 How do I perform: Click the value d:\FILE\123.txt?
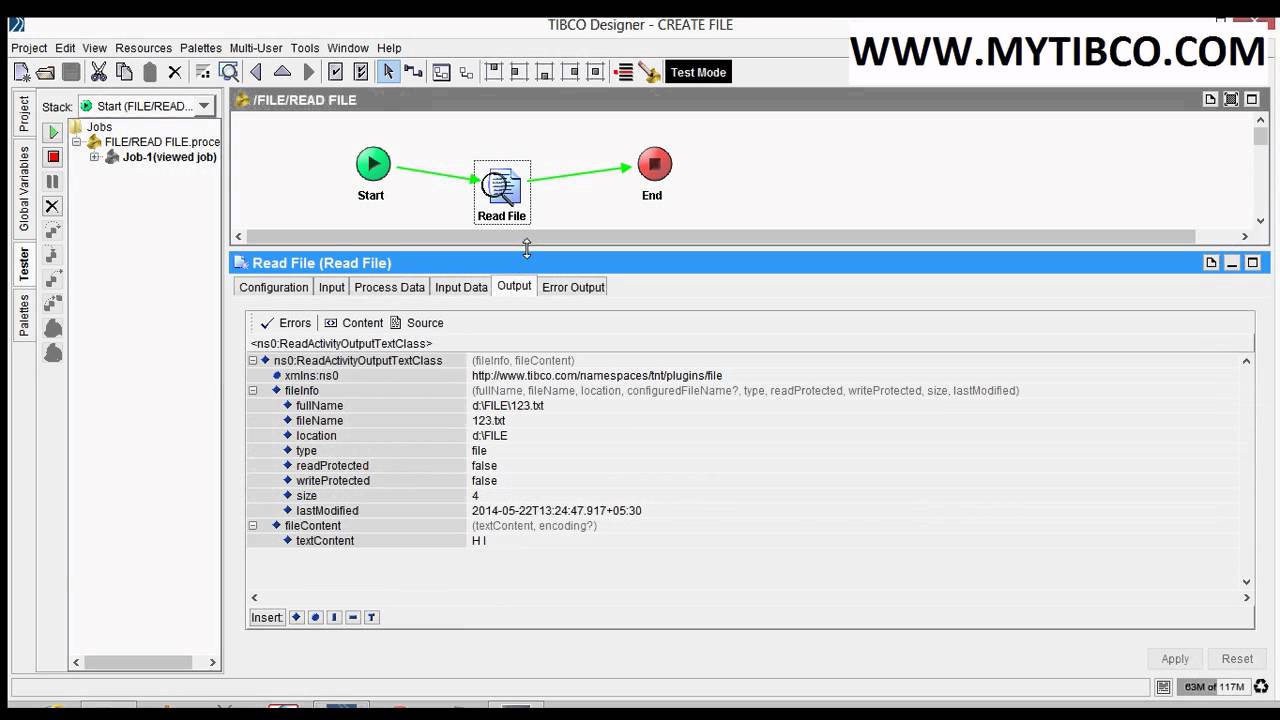pos(508,406)
